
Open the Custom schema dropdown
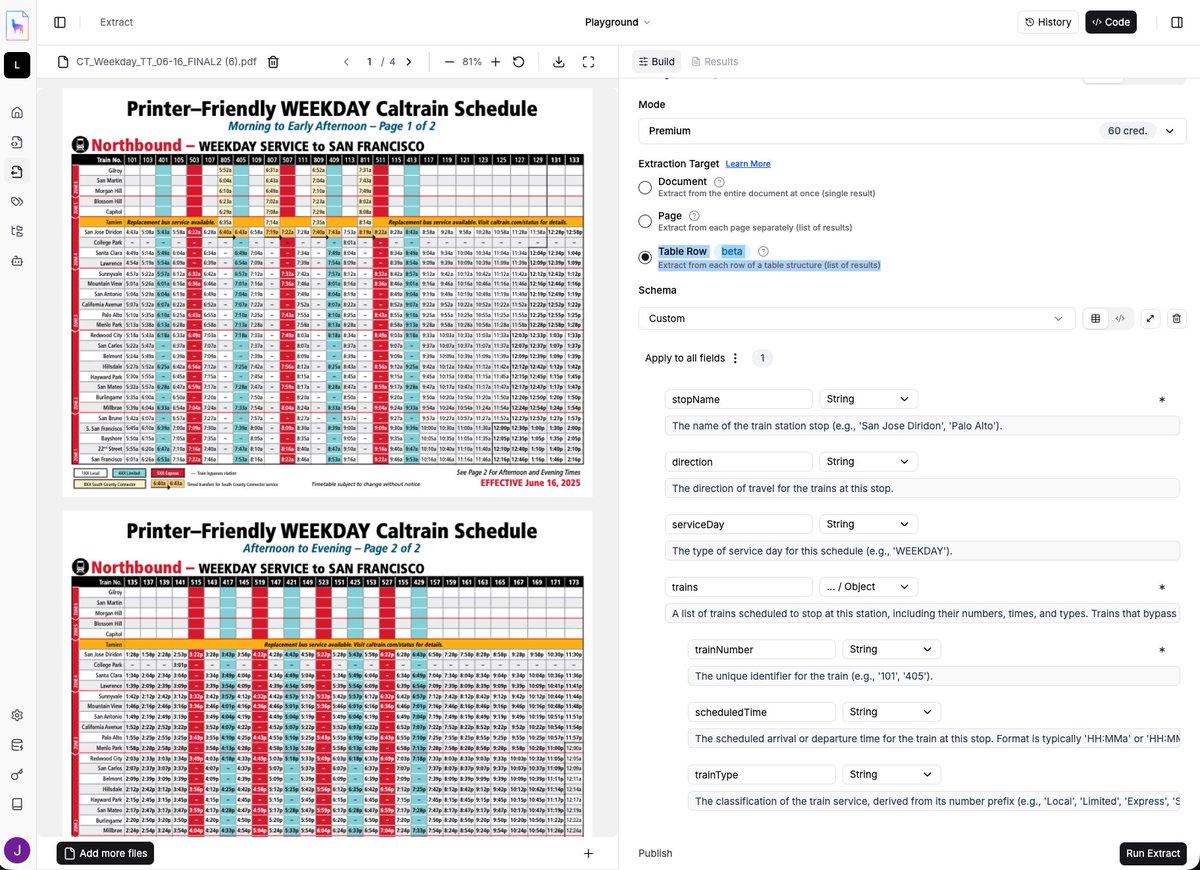855,318
